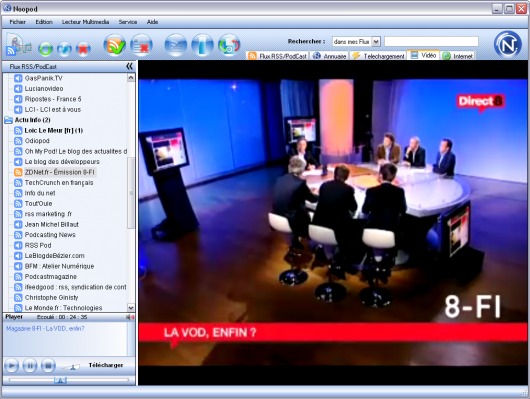Collapse the Flux RSS/PodCast side panel
The width and height of the screenshot is (530, 399).
[x=129, y=66]
